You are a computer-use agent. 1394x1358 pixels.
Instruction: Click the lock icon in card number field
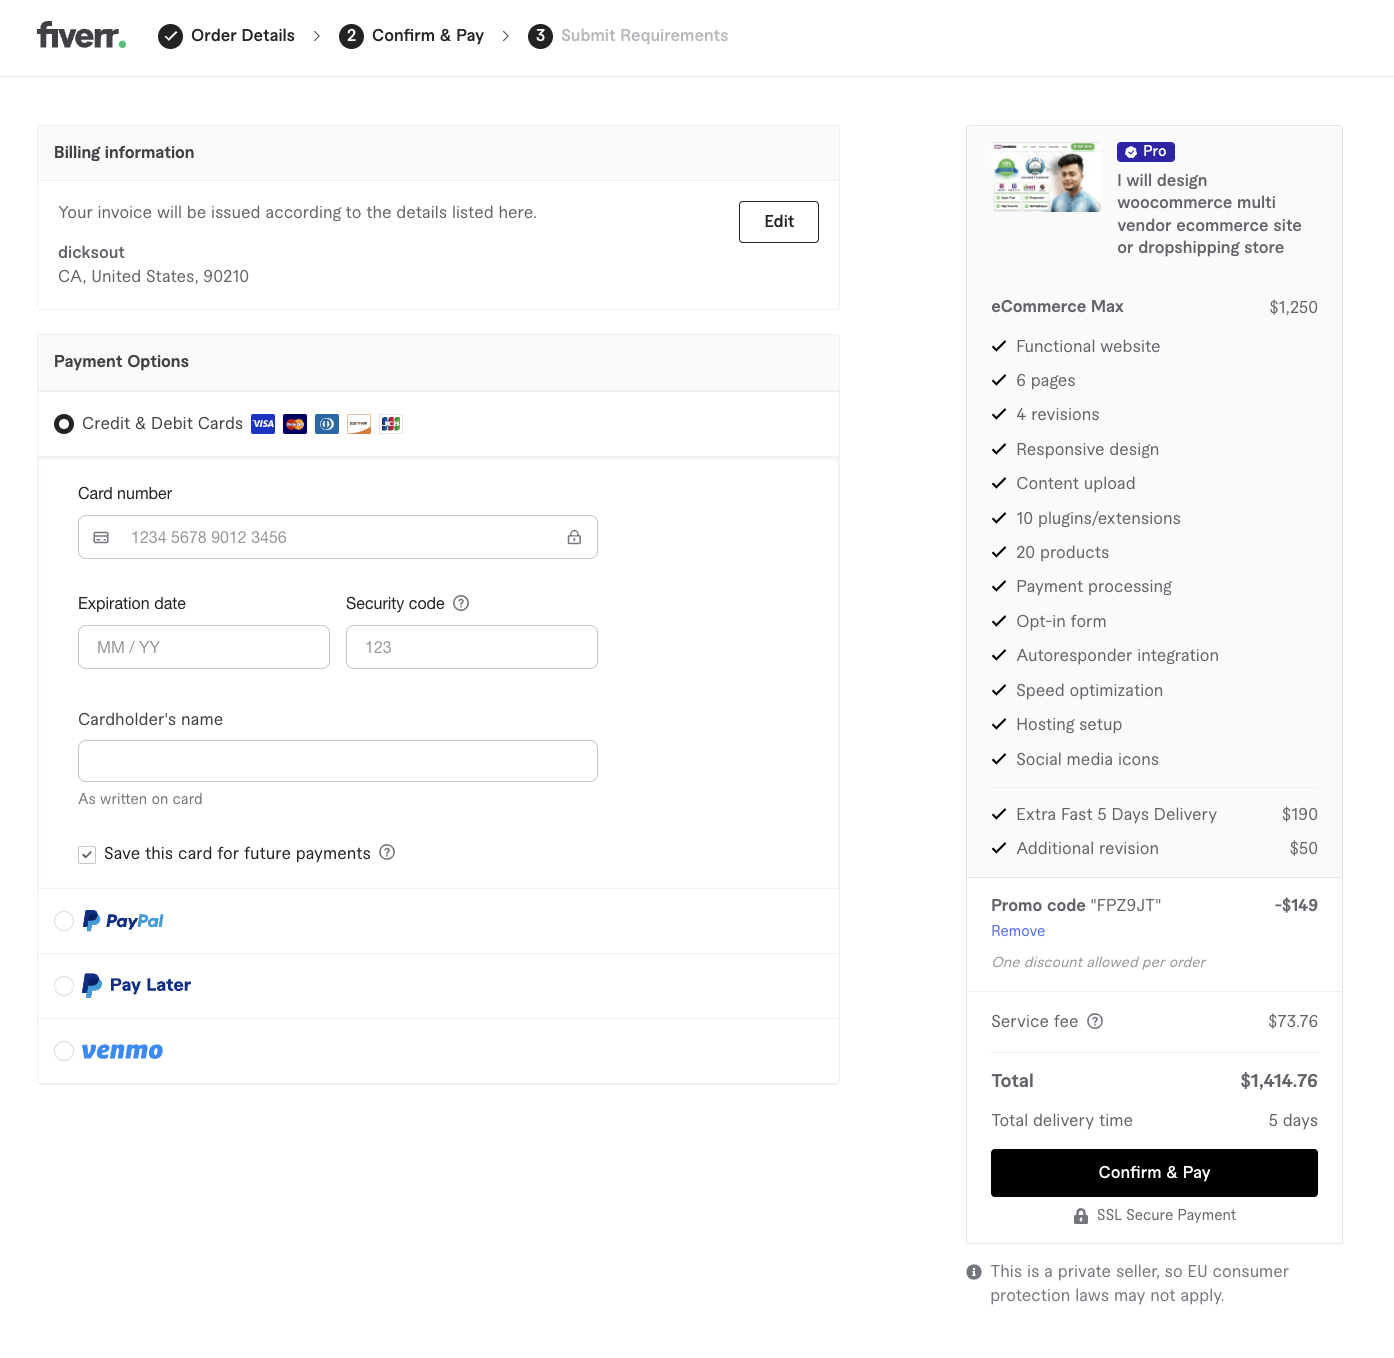tap(574, 537)
